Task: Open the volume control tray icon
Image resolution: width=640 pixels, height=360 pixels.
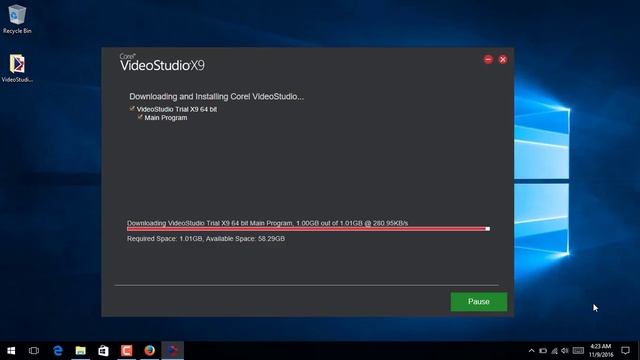Action: [x=565, y=351]
